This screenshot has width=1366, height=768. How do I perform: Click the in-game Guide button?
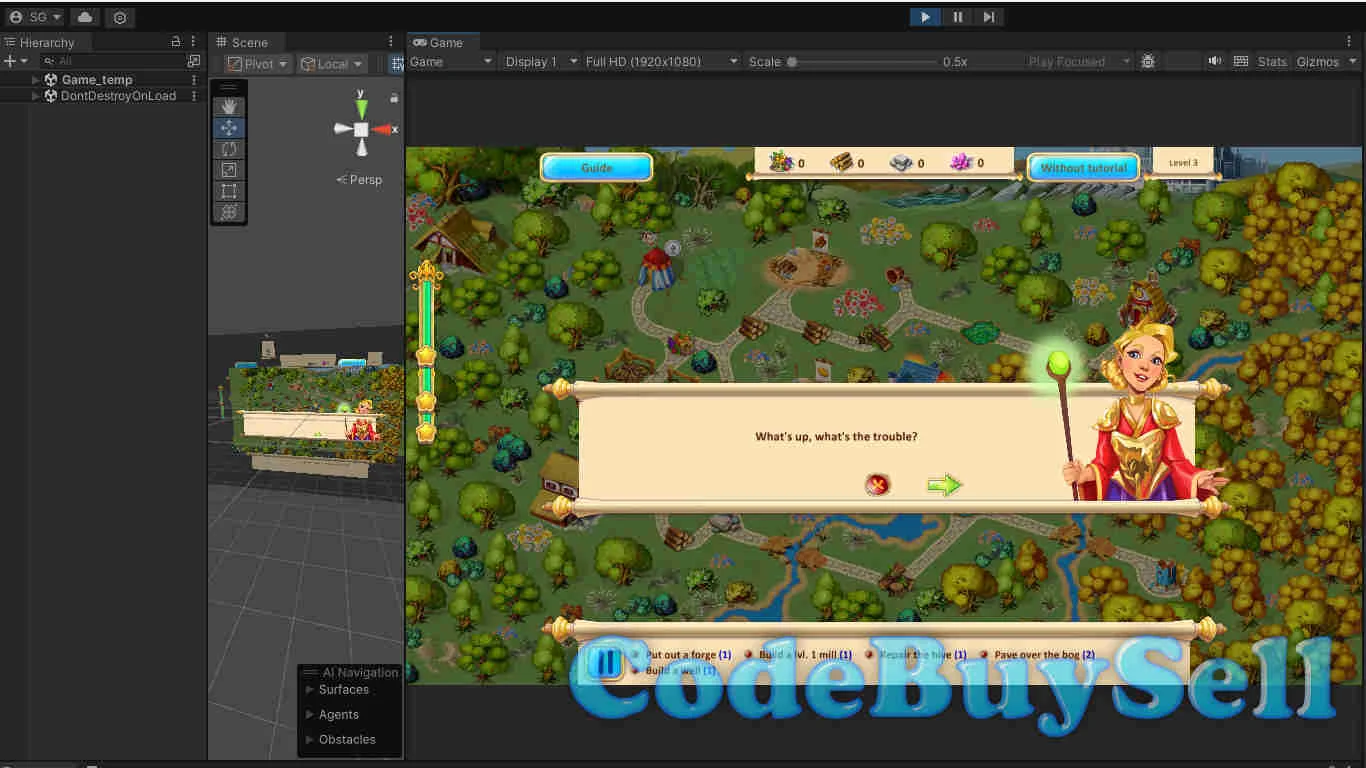tap(597, 167)
